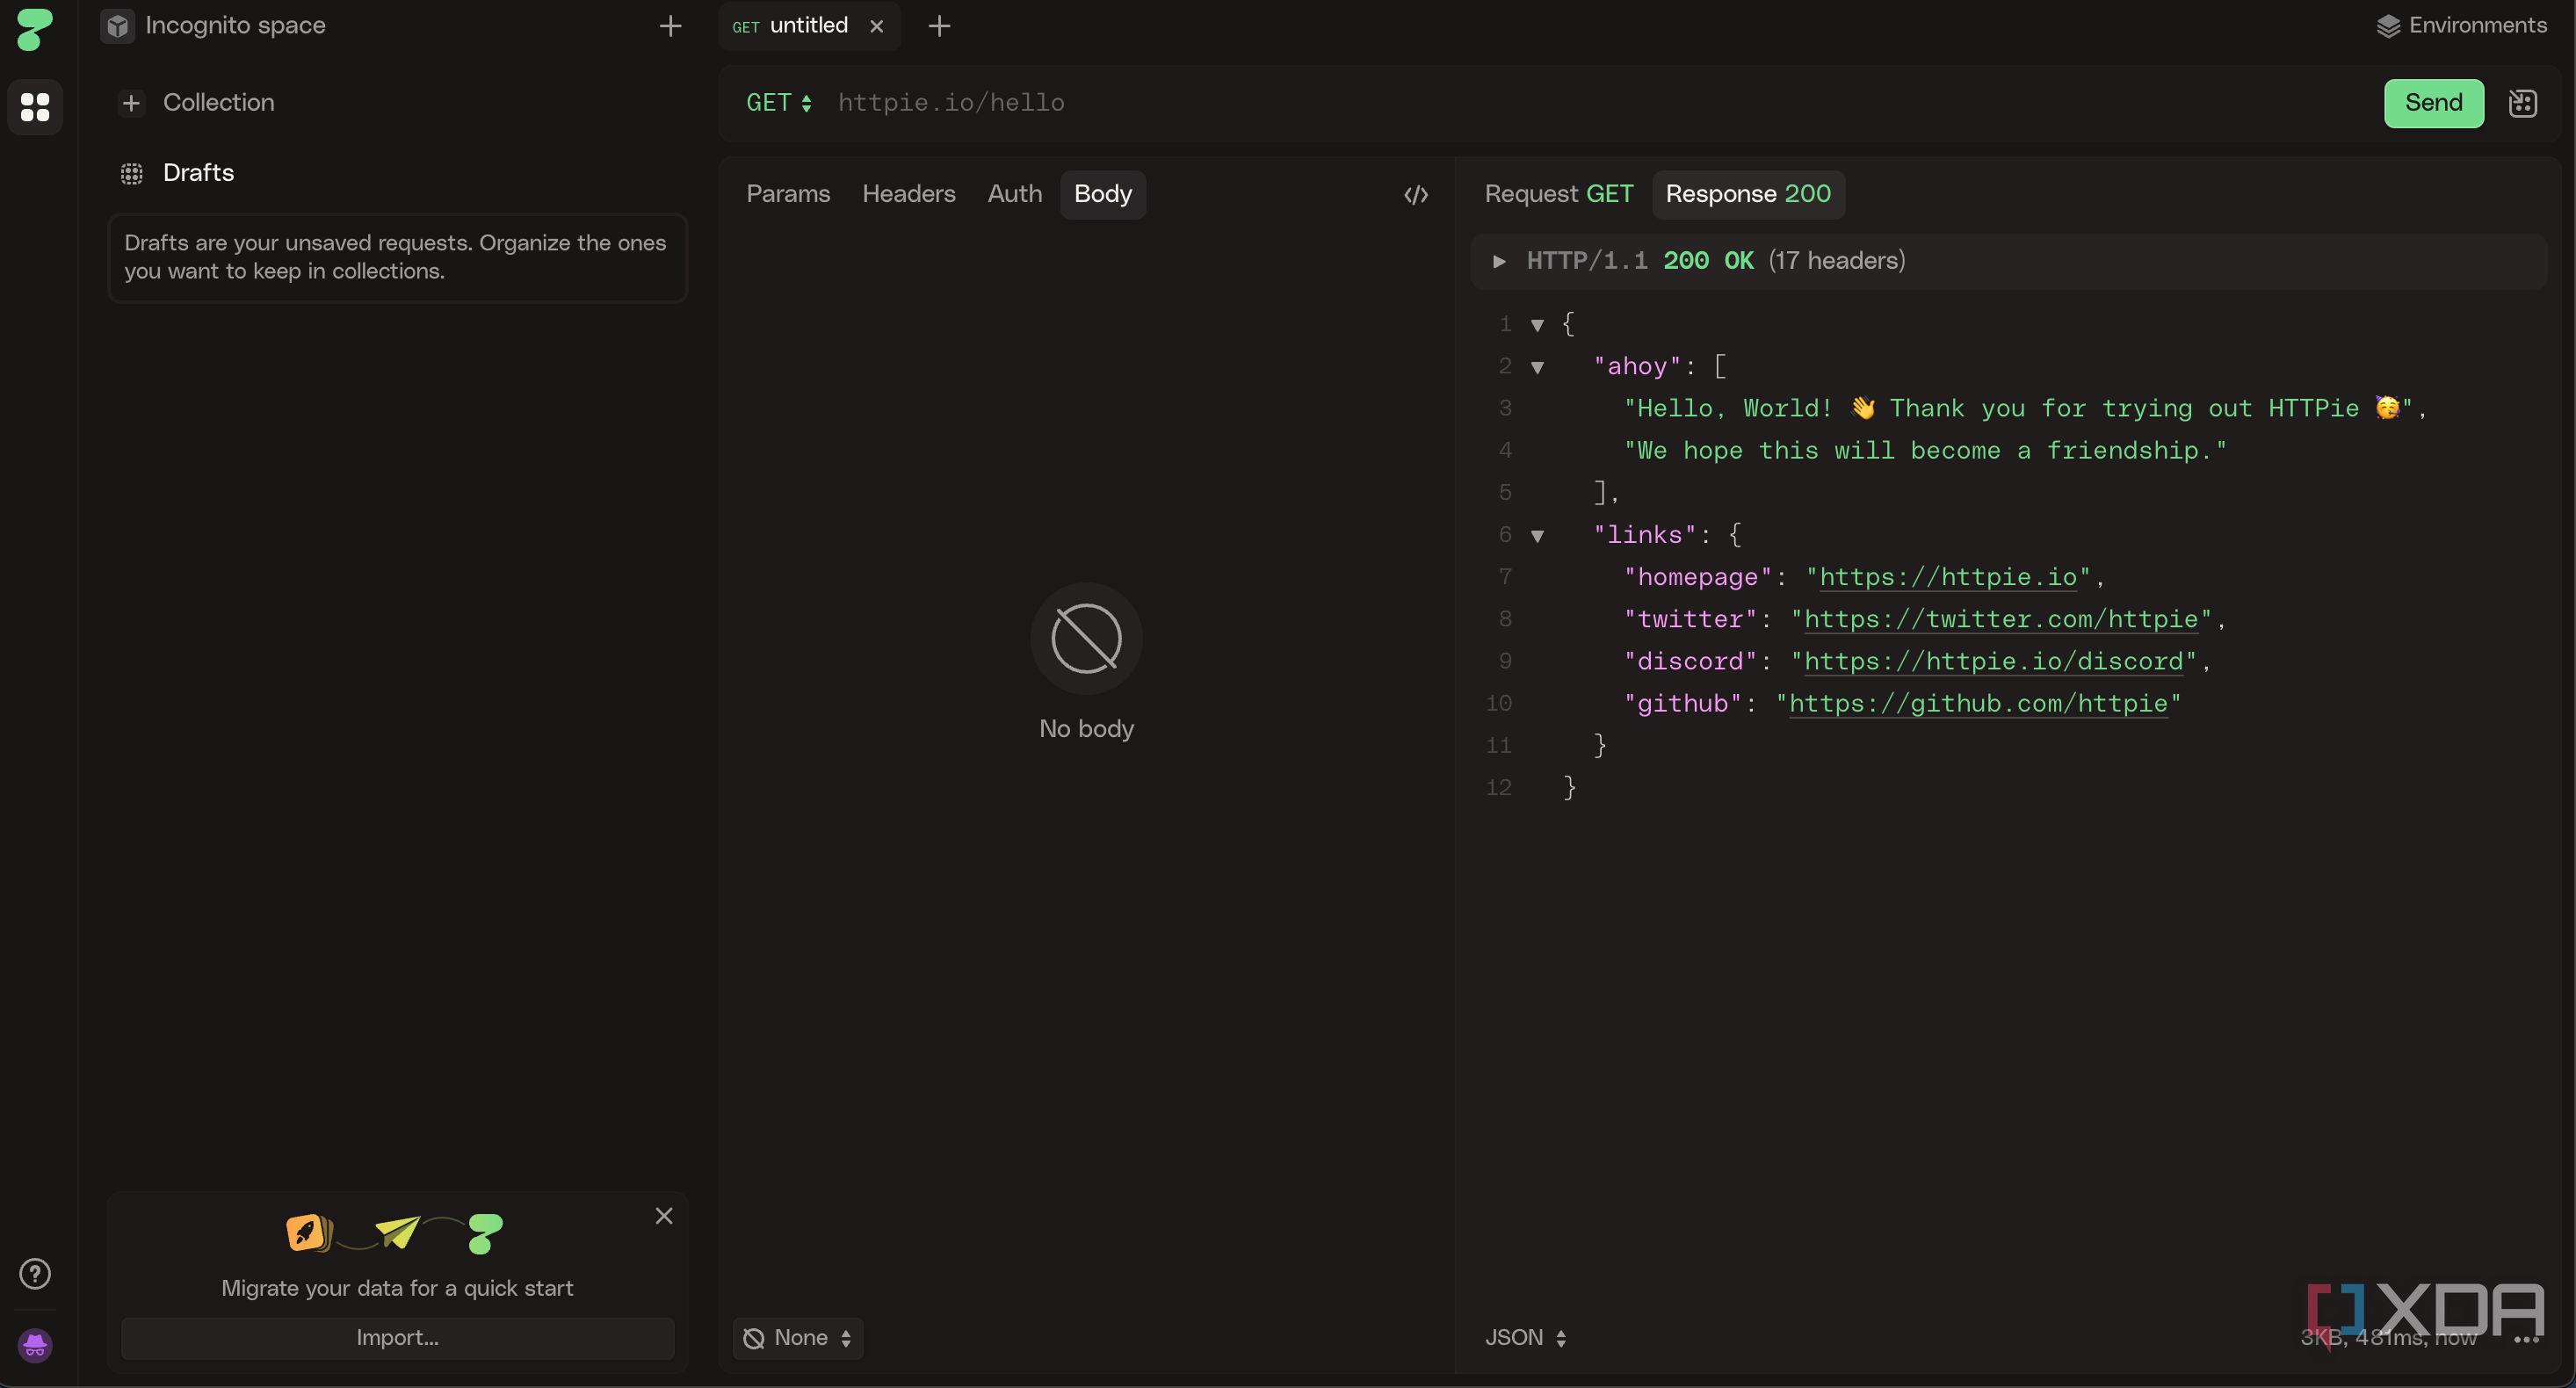Click the incognito user avatar icon
The image size is (2576, 1388).
pyautogui.click(x=35, y=1345)
